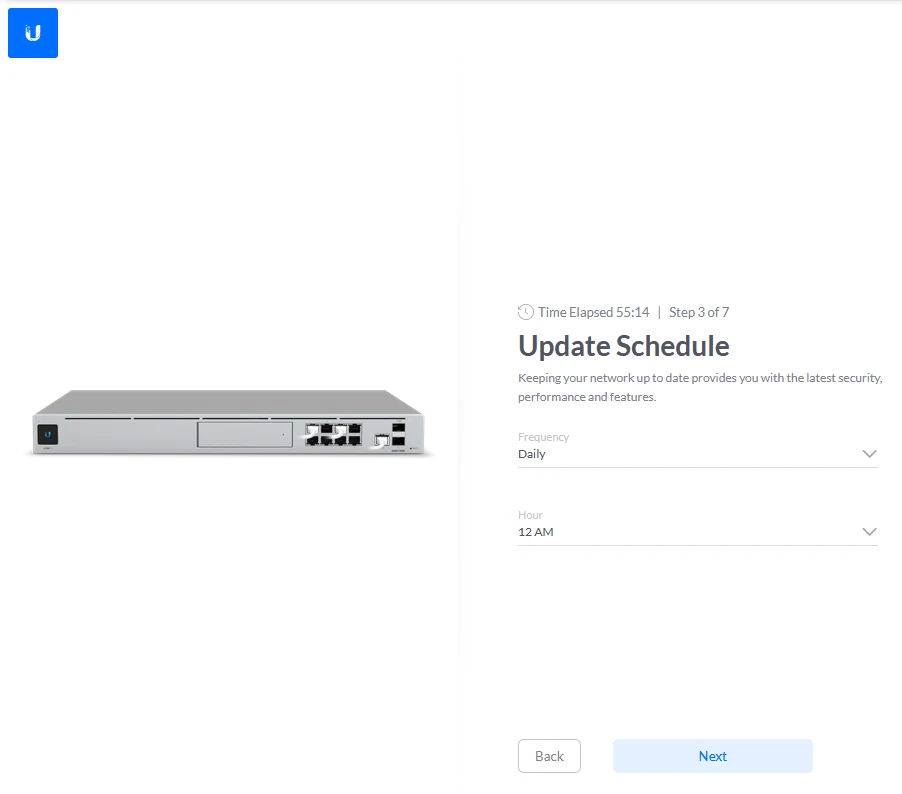The height and width of the screenshot is (794, 902).
Task: Click the touchscreen display on the device image
Action: pyautogui.click(x=46, y=434)
